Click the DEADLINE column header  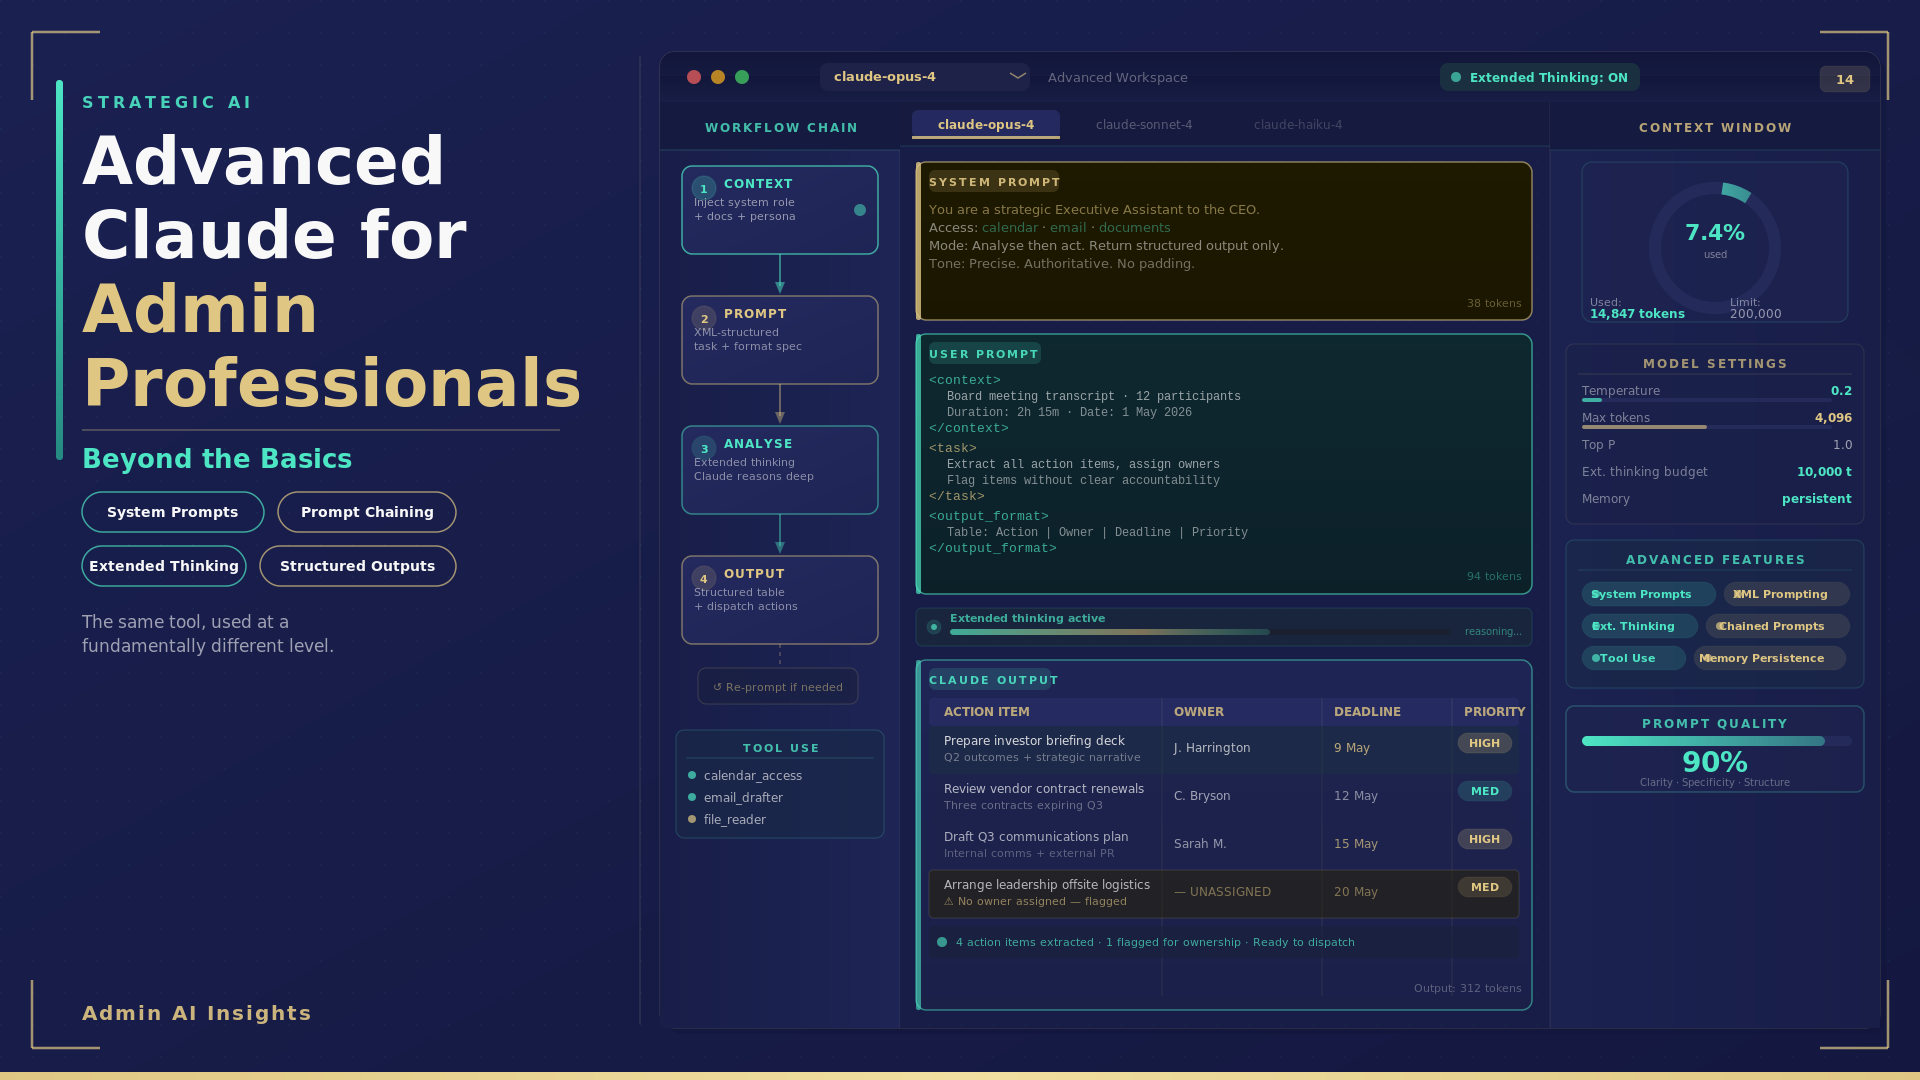tap(1367, 712)
